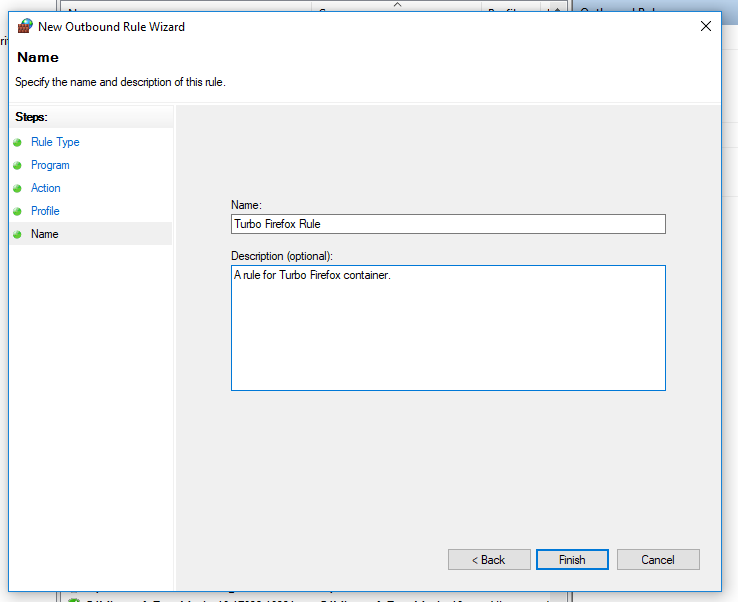
Task: Click Finish to create the rule
Action: click(572, 560)
